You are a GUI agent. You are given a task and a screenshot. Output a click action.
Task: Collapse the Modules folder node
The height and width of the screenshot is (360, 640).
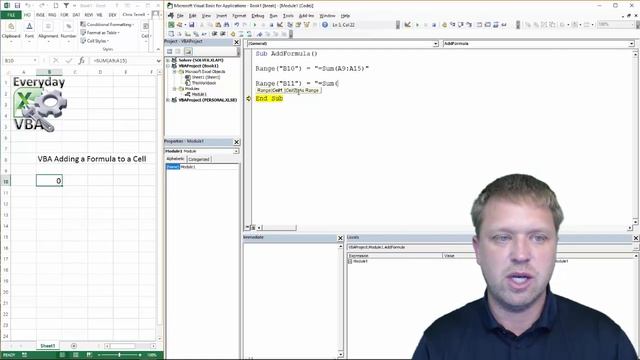175,89
